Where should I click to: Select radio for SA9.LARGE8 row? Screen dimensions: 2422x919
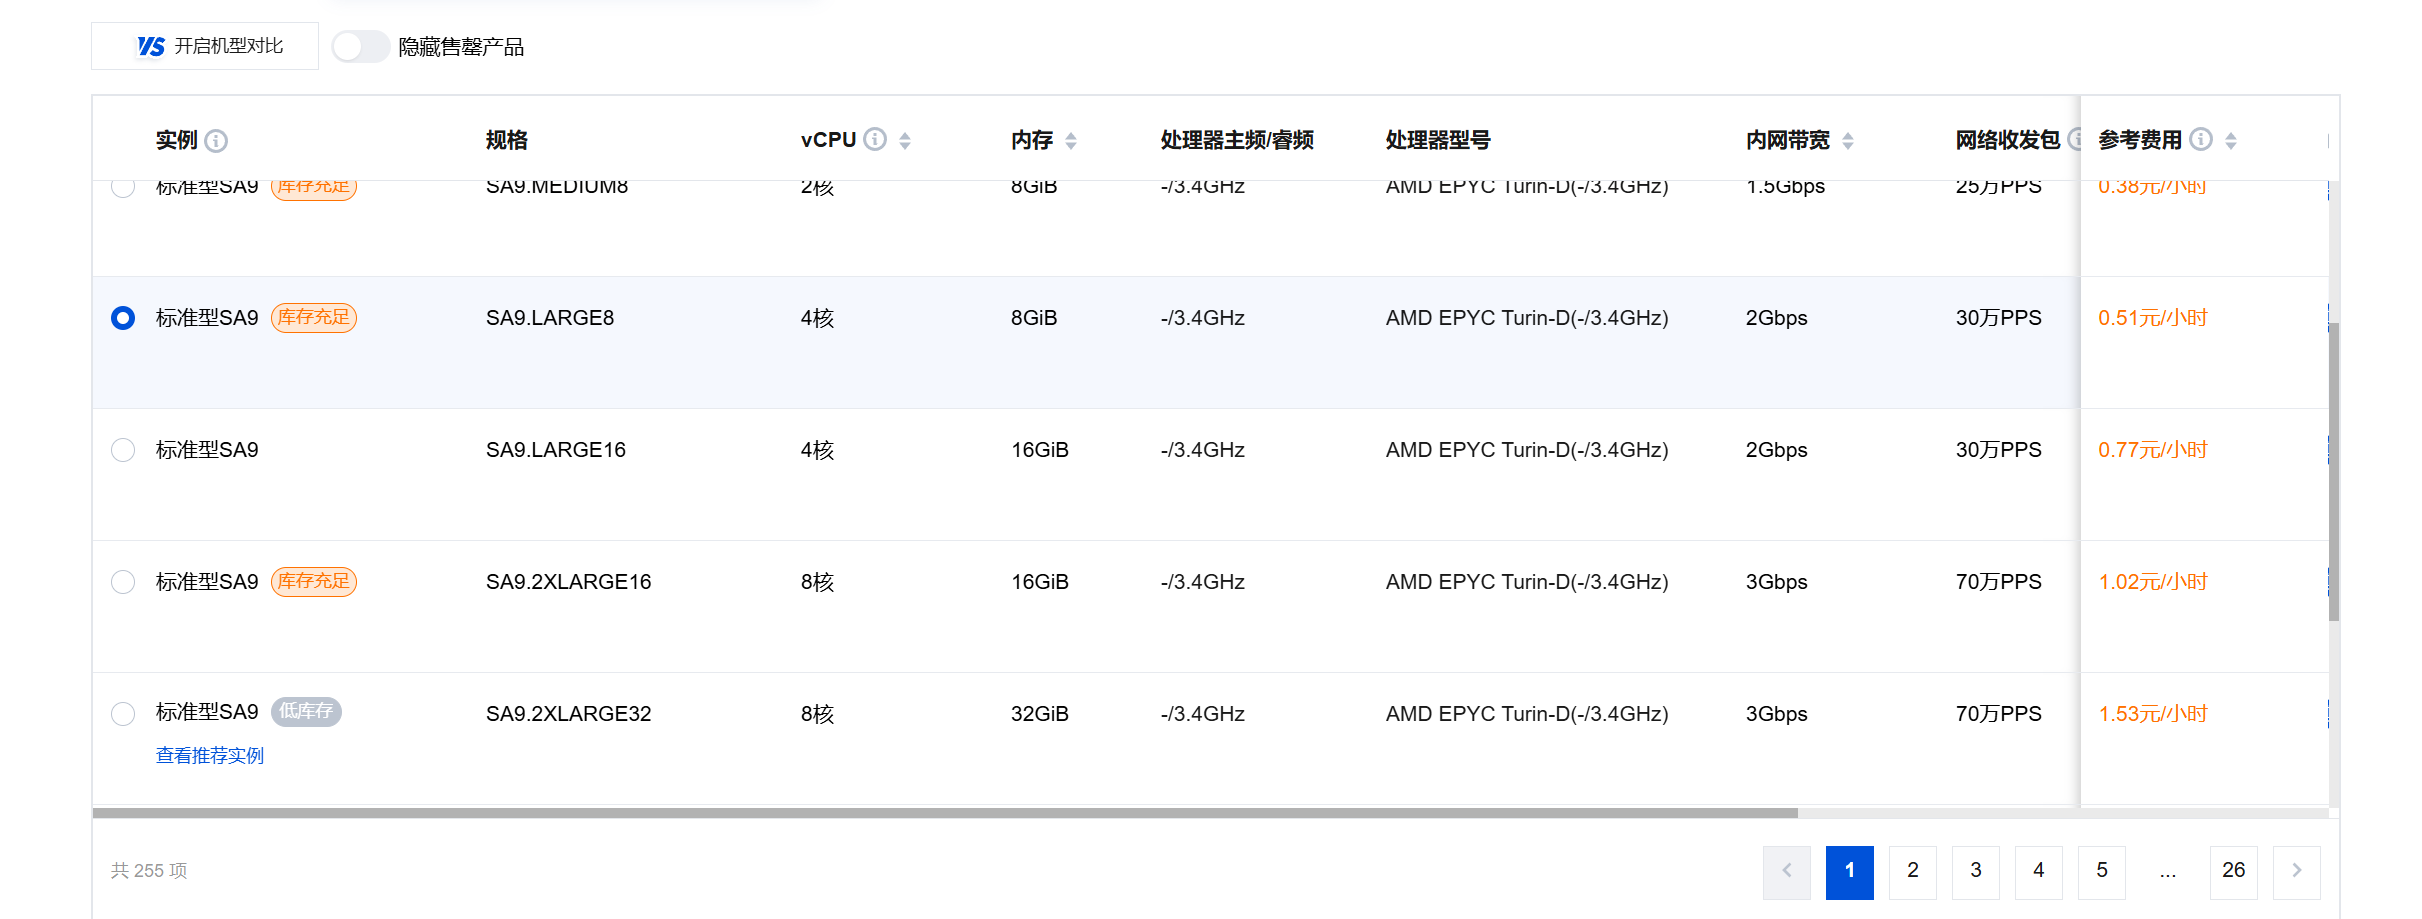[x=123, y=318]
